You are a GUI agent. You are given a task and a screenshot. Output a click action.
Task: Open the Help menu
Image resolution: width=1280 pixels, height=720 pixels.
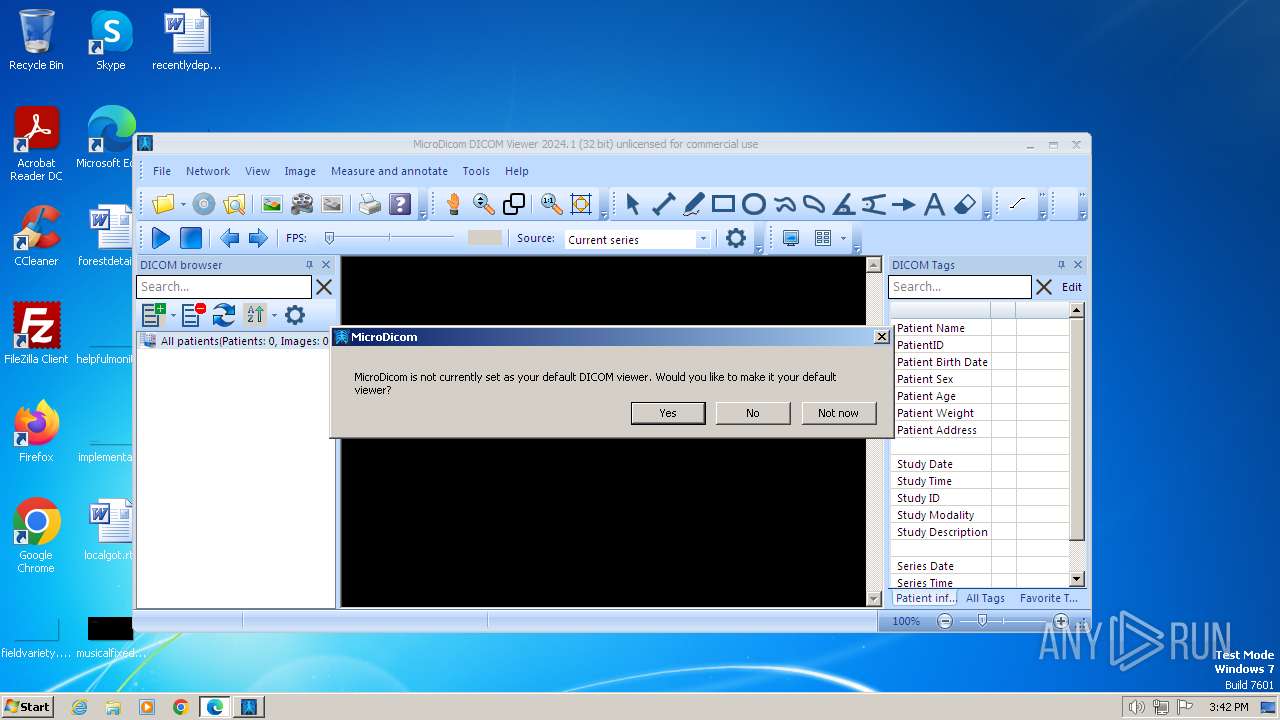tap(517, 171)
